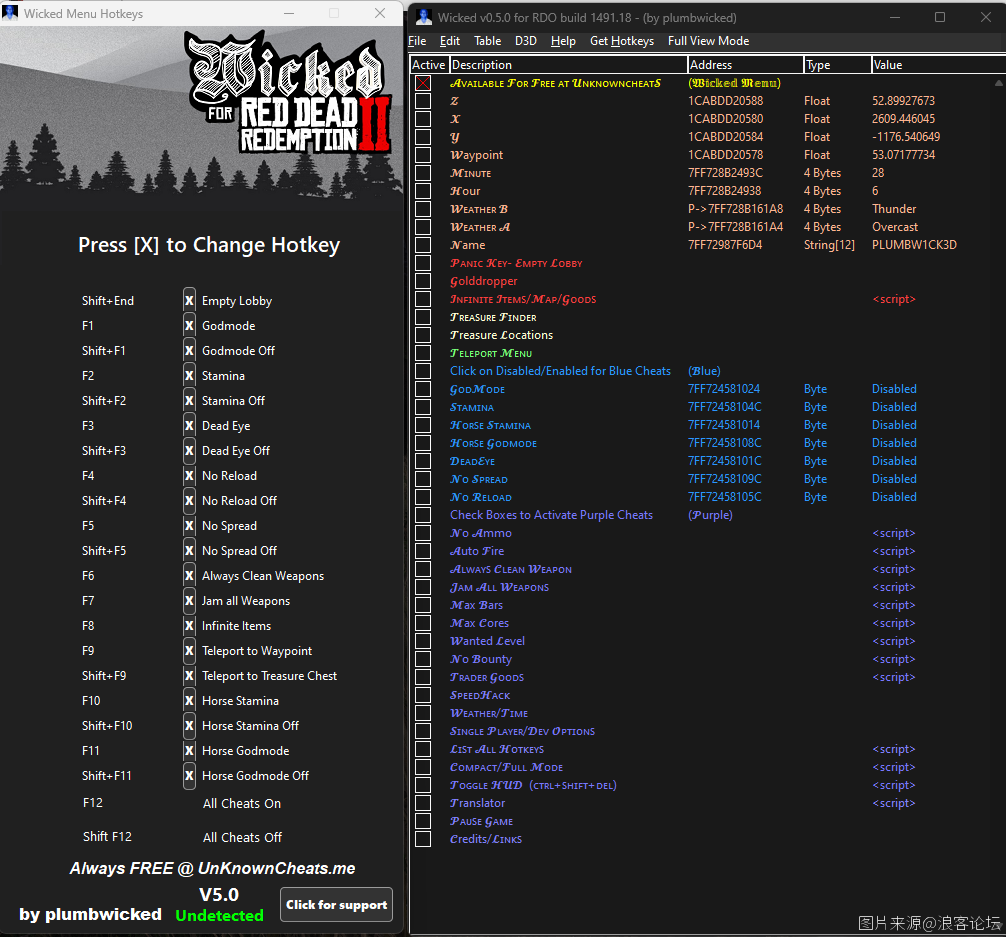
Task: Click X icon for No Reload Off
Action: pos(189,501)
